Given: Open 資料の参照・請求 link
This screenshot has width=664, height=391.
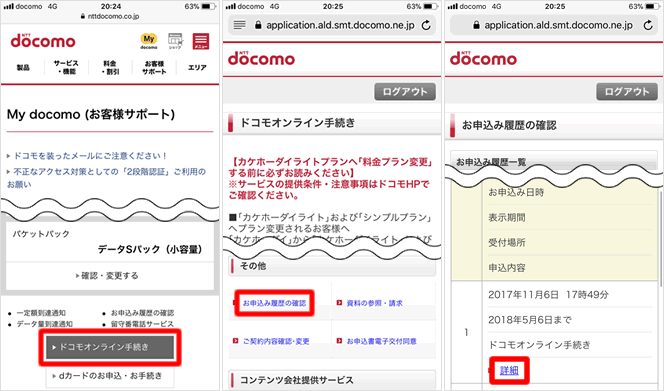Looking at the screenshot, I should coord(374,303).
